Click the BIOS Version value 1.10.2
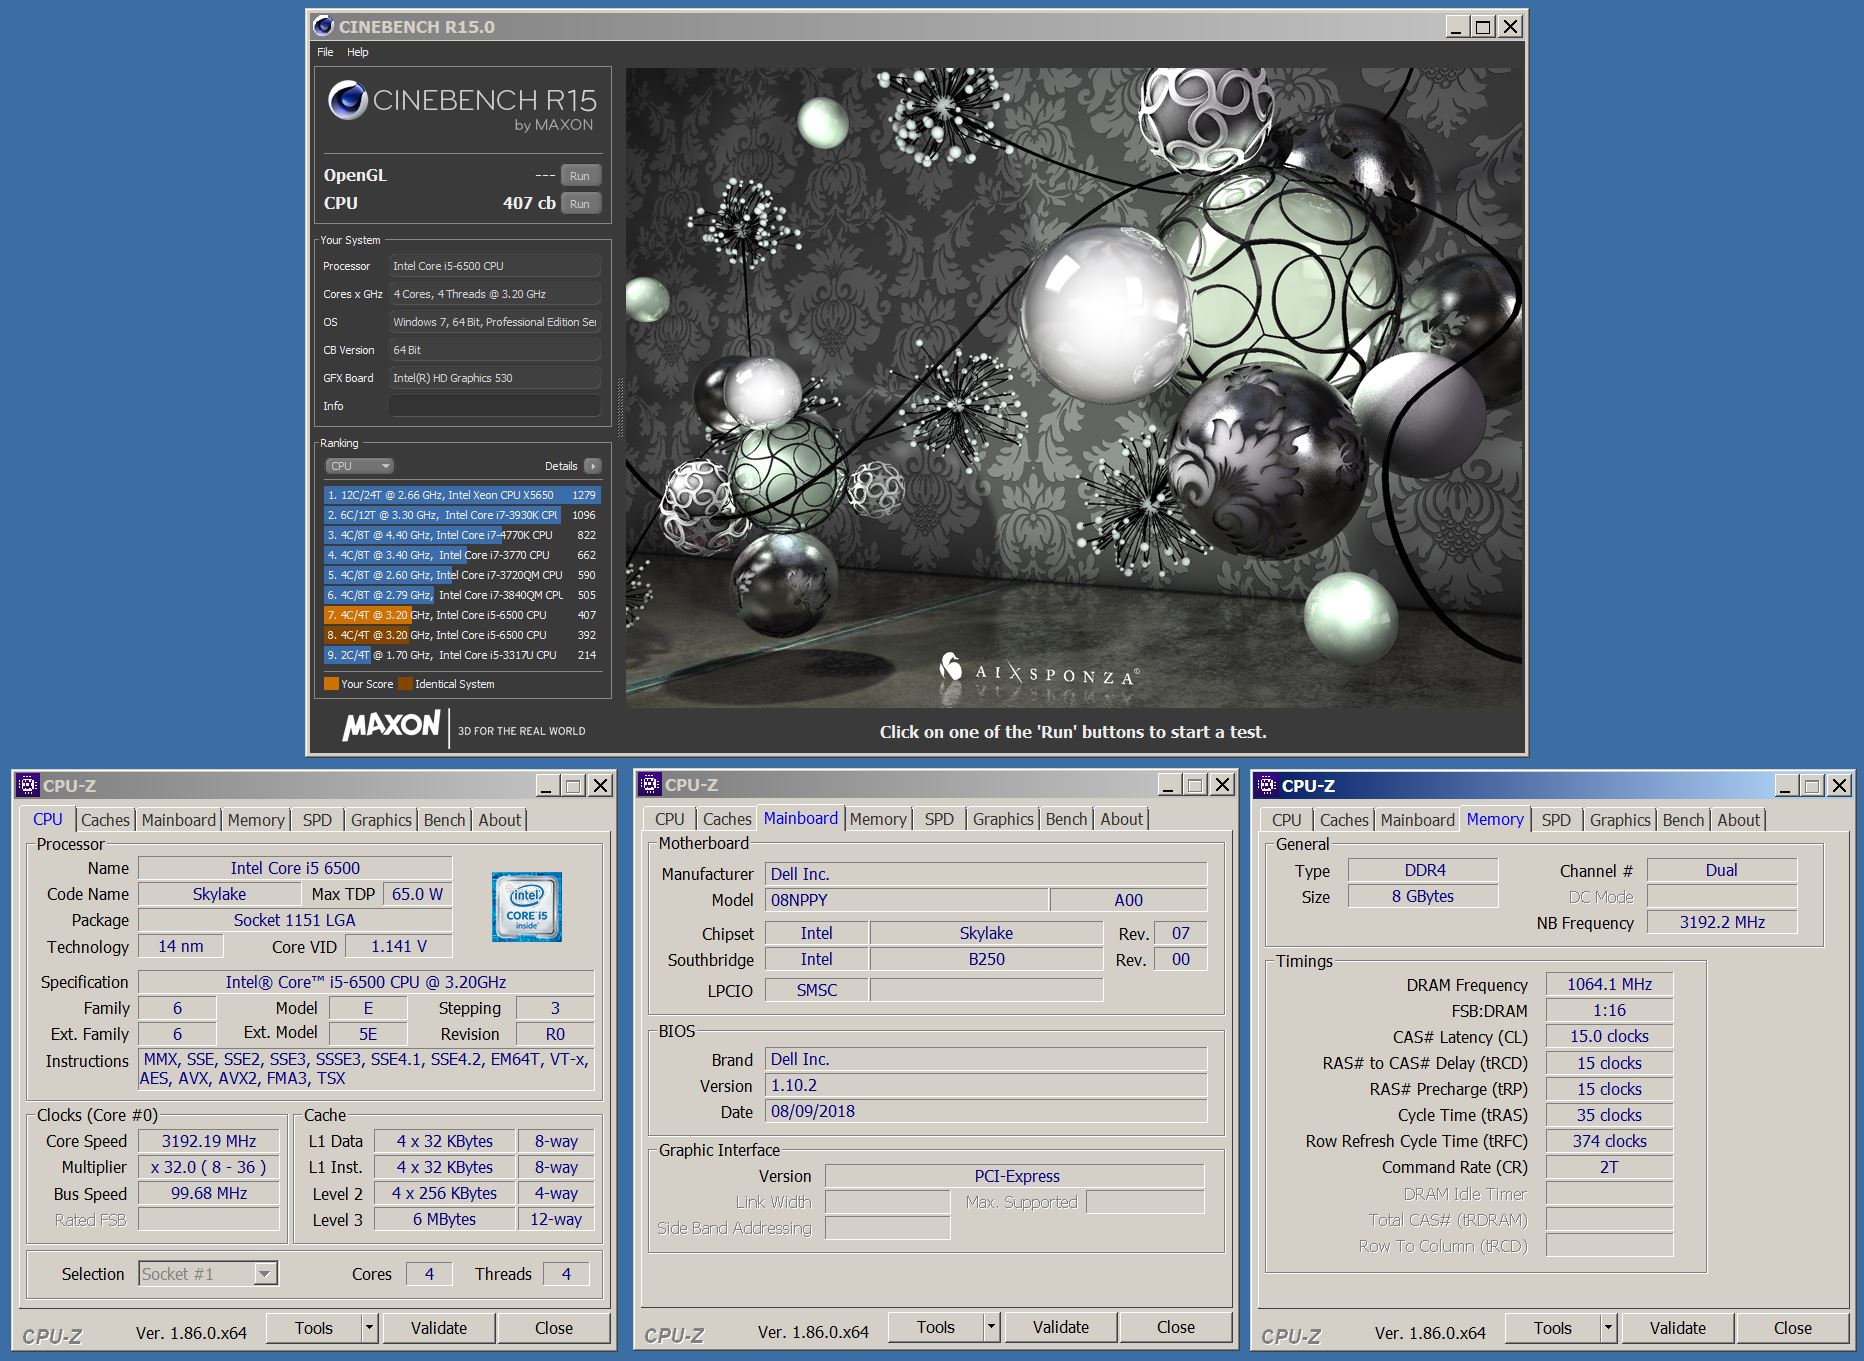 tap(986, 1085)
